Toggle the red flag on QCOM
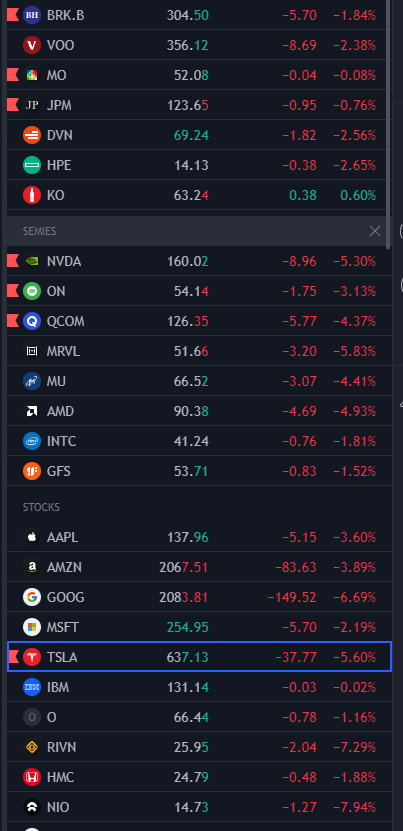The width and height of the screenshot is (403, 831). pyautogui.click(x=13, y=321)
